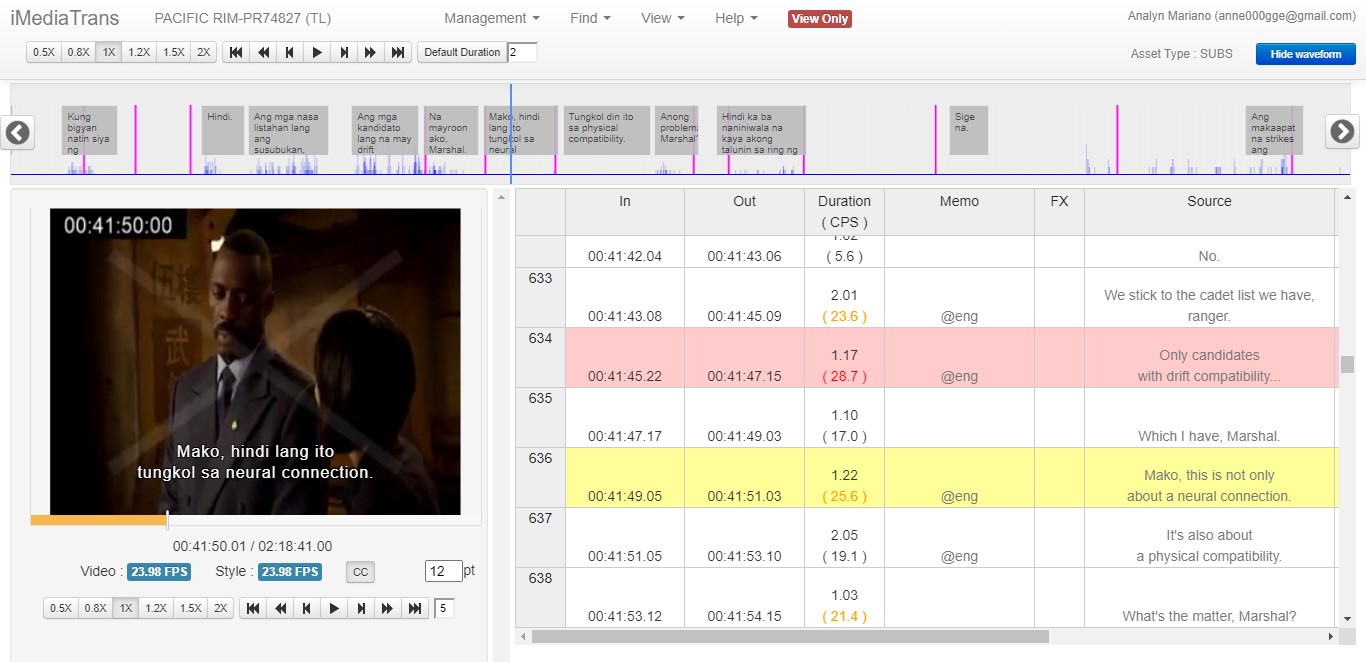The height and width of the screenshot is (662, 1366).
Task: Step forward one frame below the video
Action: coord(361,608)
